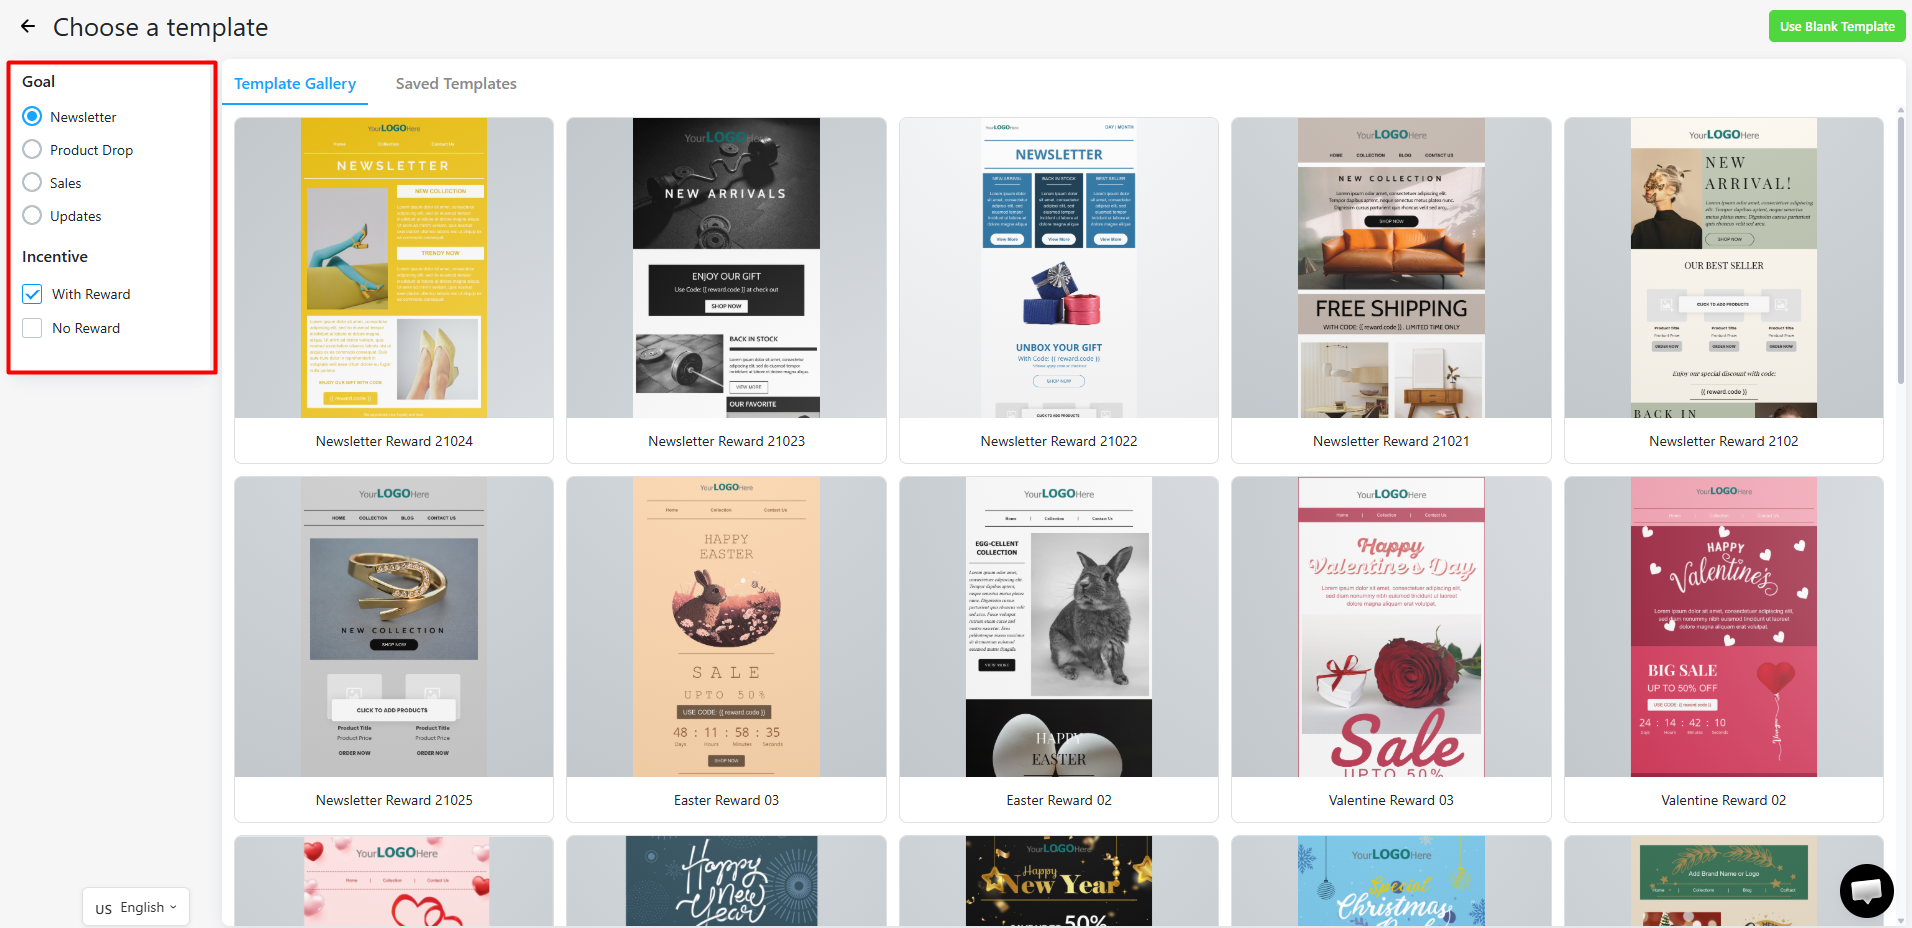The image size is (1912, 928).
Task: Select the Happy New Year teal template
Action: click(726, 881)
